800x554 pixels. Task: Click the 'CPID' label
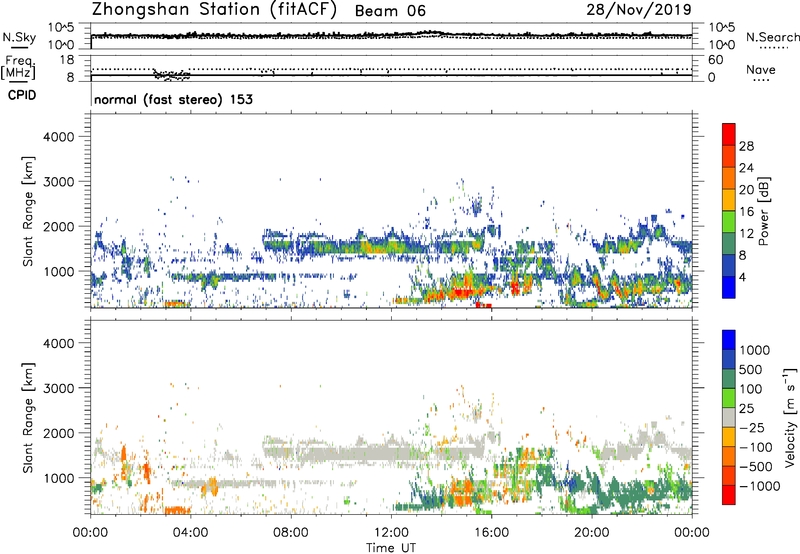click(x=22, y=95)
